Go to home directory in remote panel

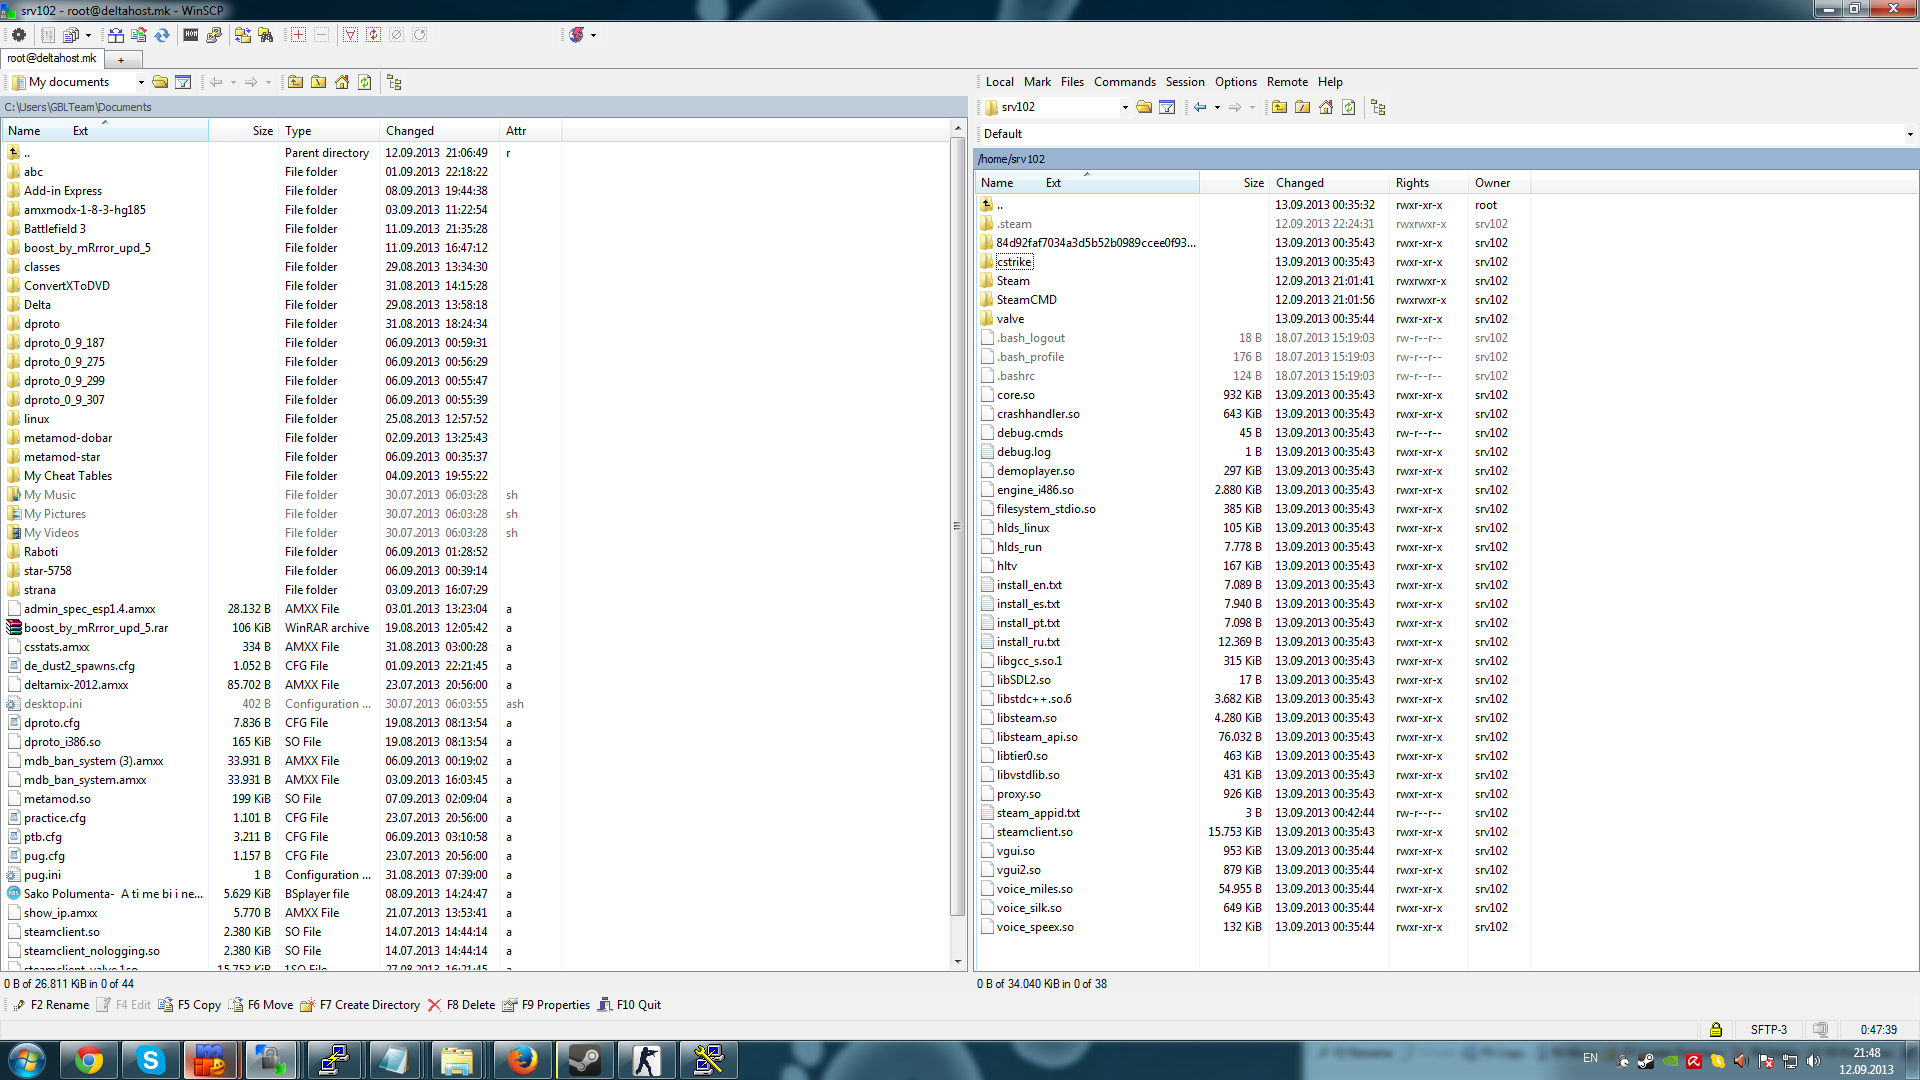1326,107
